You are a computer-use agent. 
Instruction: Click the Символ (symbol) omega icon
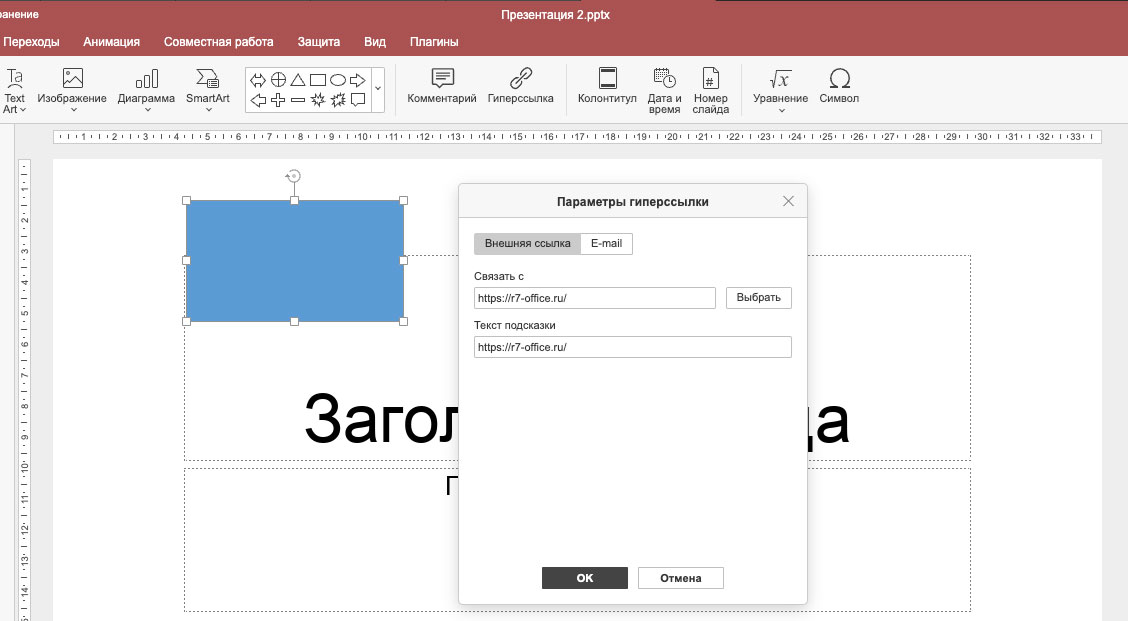coord(839,78)
